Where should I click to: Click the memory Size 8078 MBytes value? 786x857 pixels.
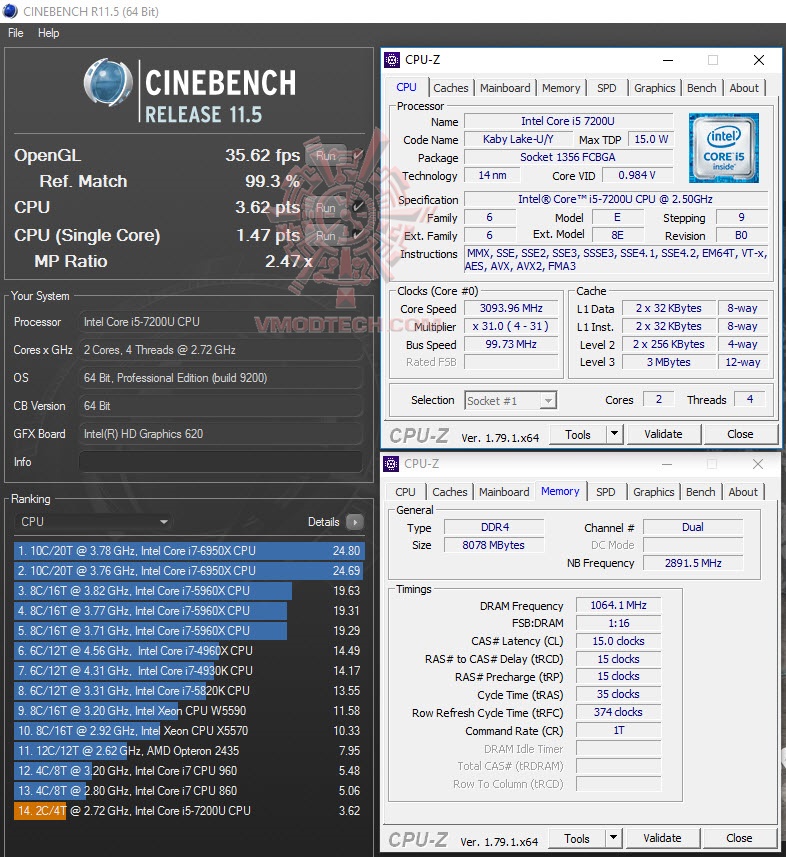494,545
